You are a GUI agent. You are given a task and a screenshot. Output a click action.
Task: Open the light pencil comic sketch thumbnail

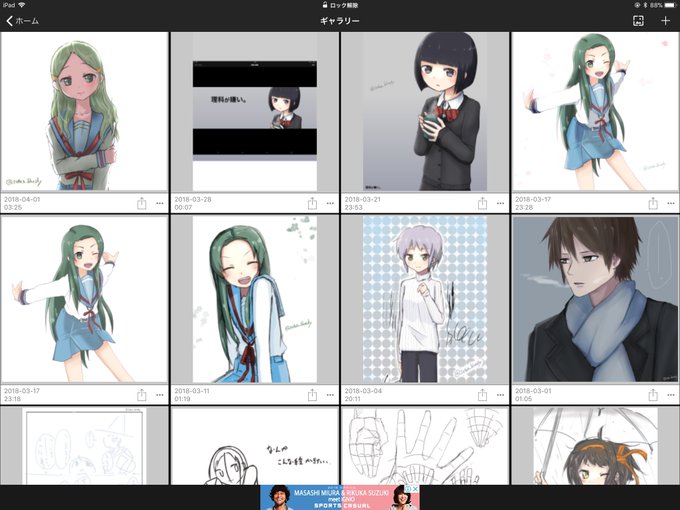(x=84, y=446)
